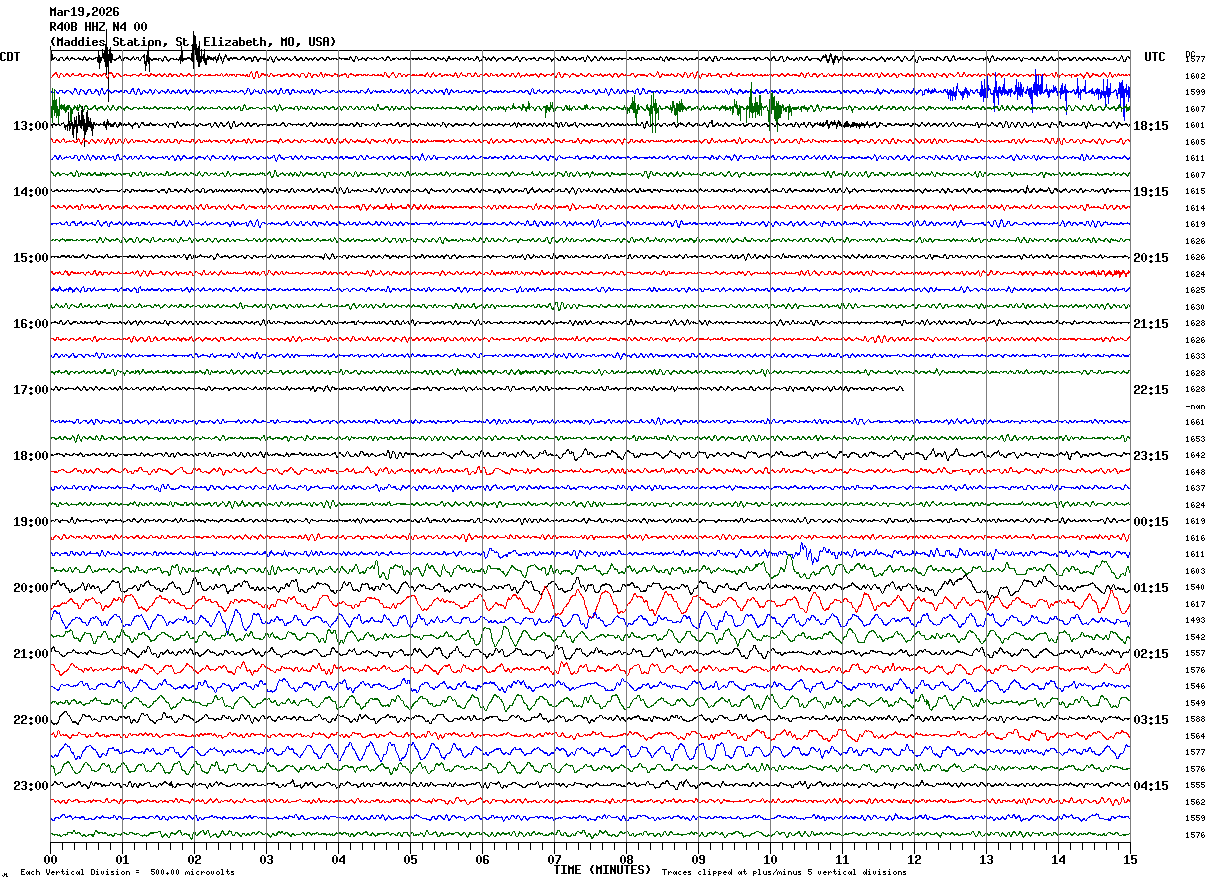Click the traces clipped footnote text
This screenshot has width=1210, height=886.
[x=784, y=872]
